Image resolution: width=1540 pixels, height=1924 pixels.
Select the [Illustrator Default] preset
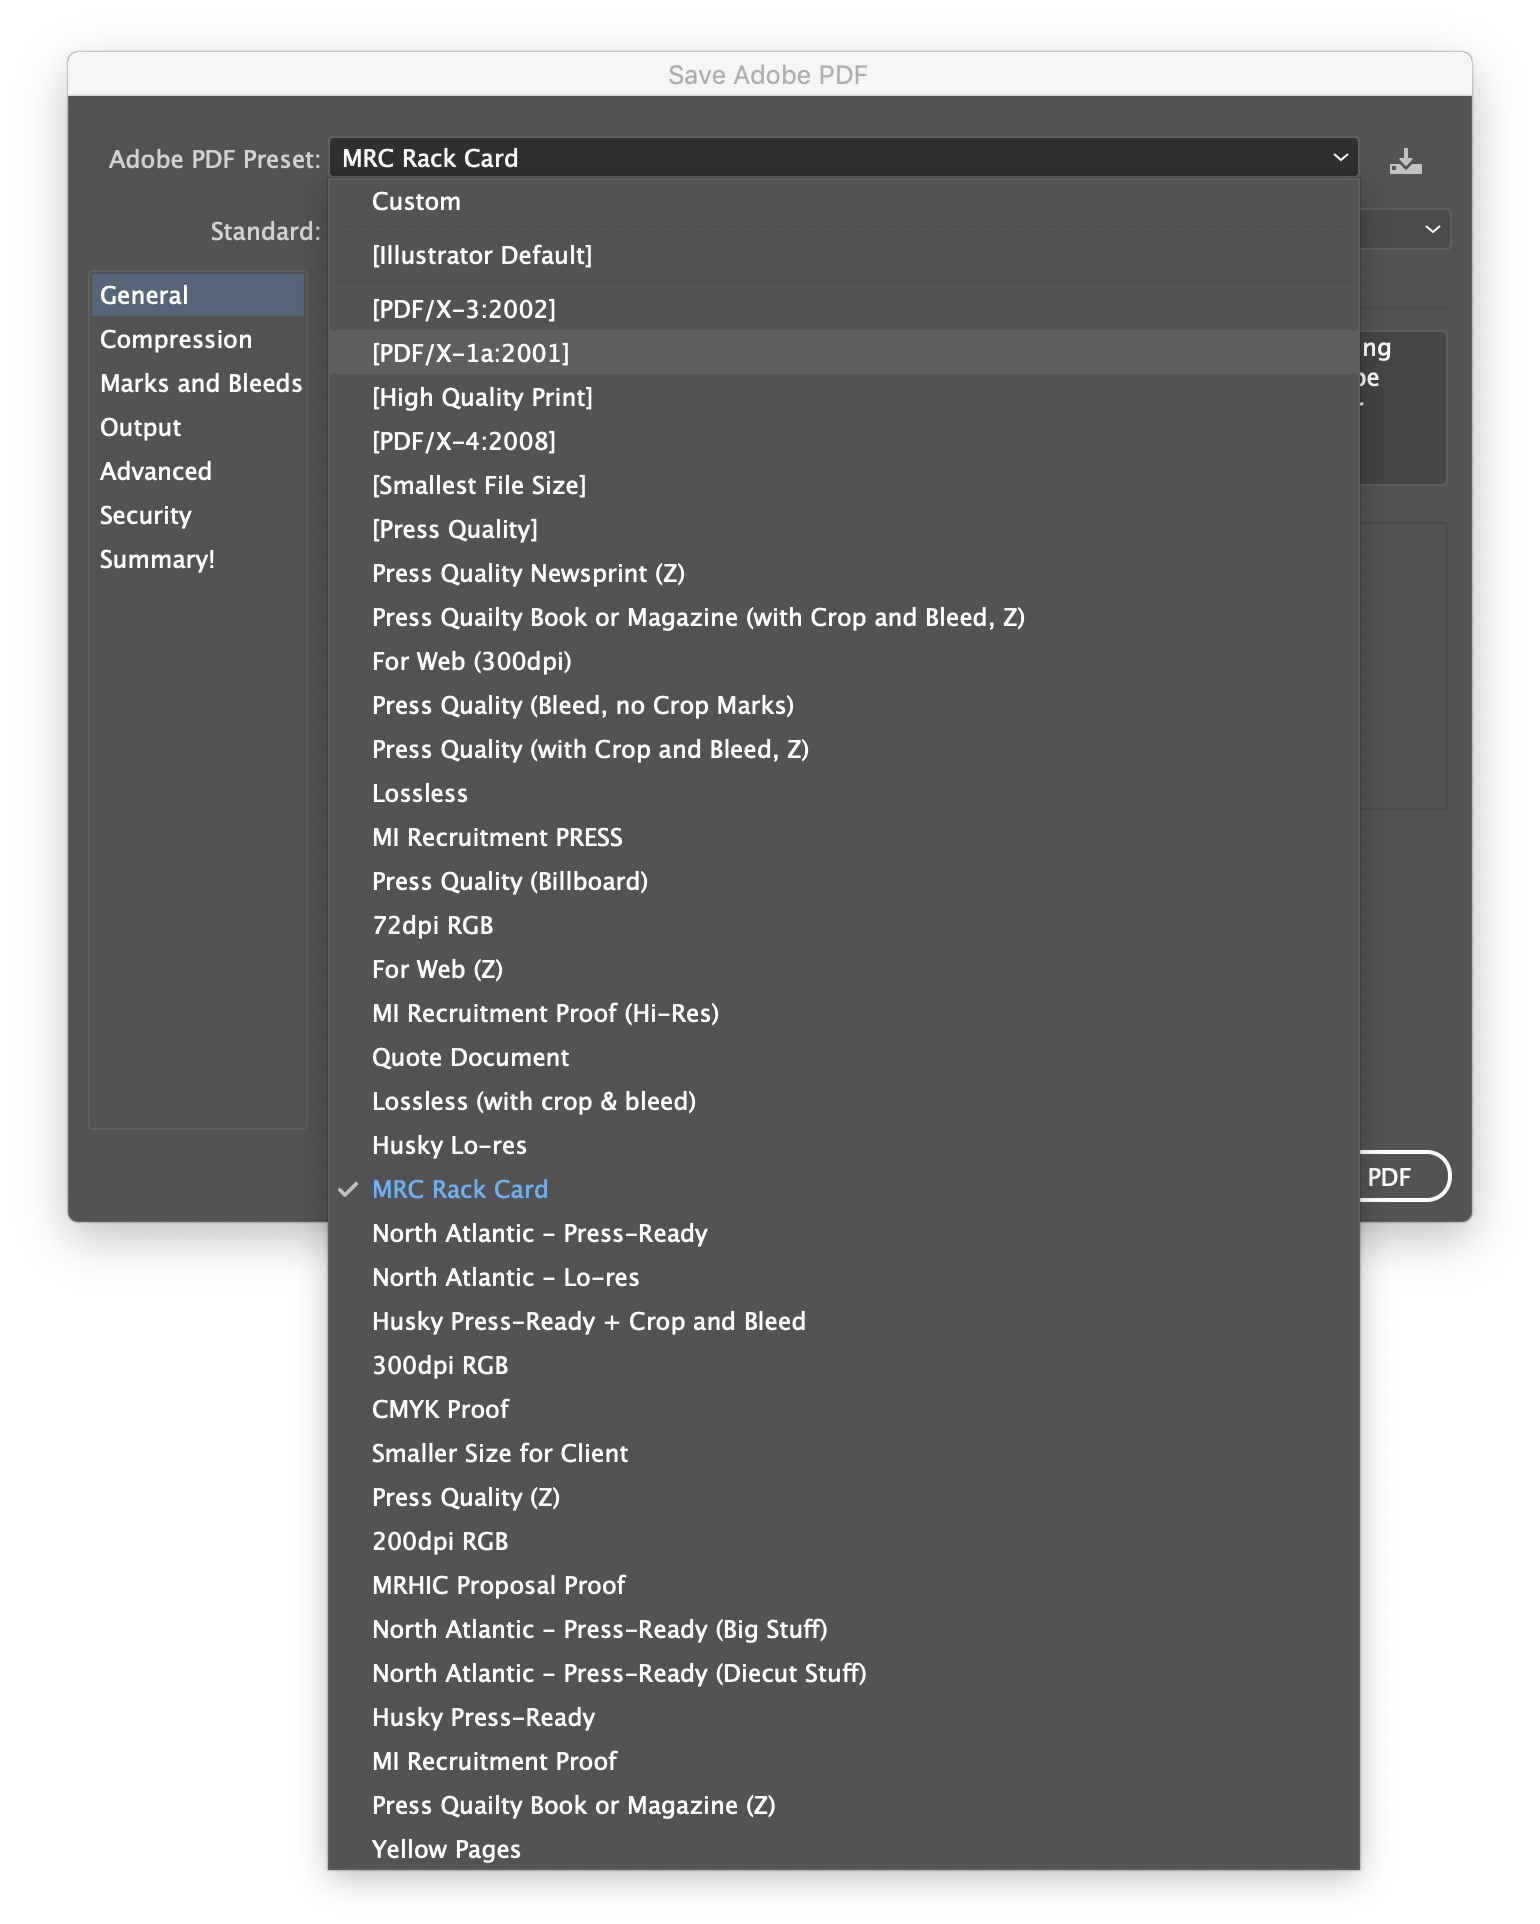click(x=844, y=255)
